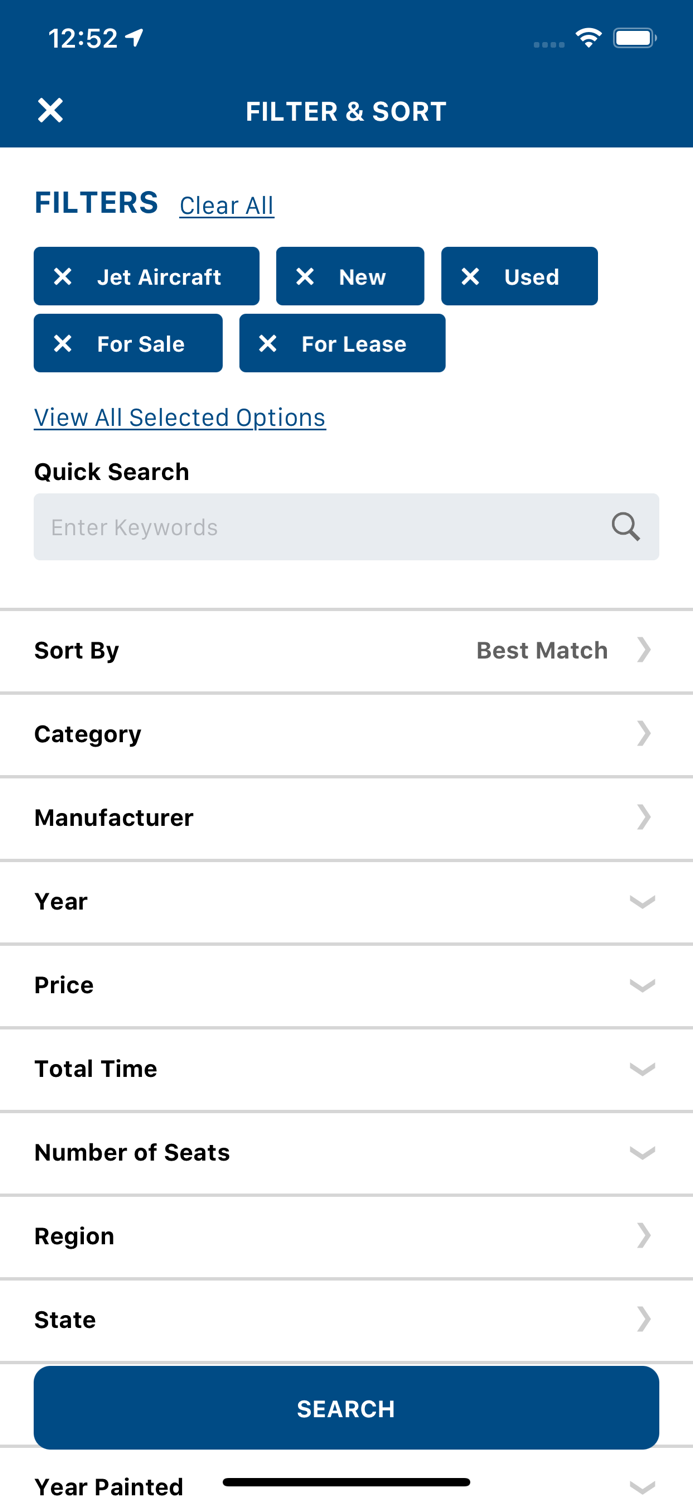693x1500 pixels.
Task: Remove the Jet Aircraft filter chip
Action: click(x=63, y=277)
